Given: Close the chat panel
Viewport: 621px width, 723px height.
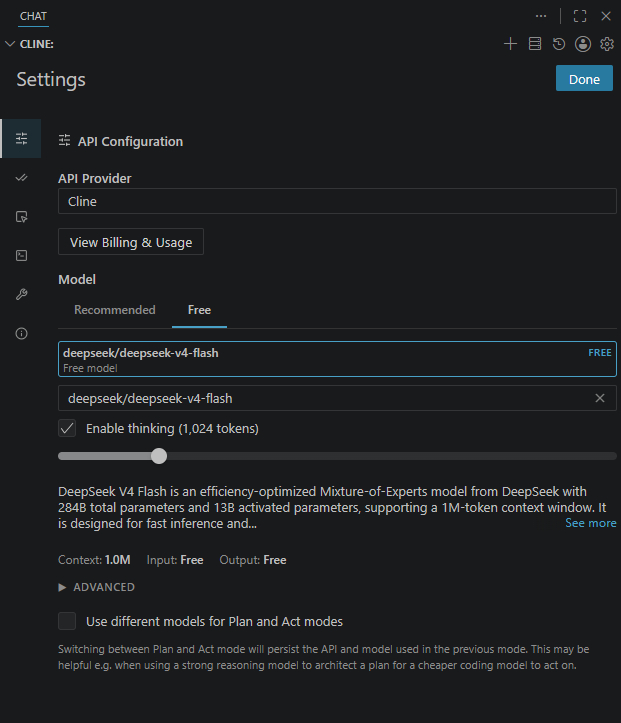Looking at the screenshot, I should 606,16.
